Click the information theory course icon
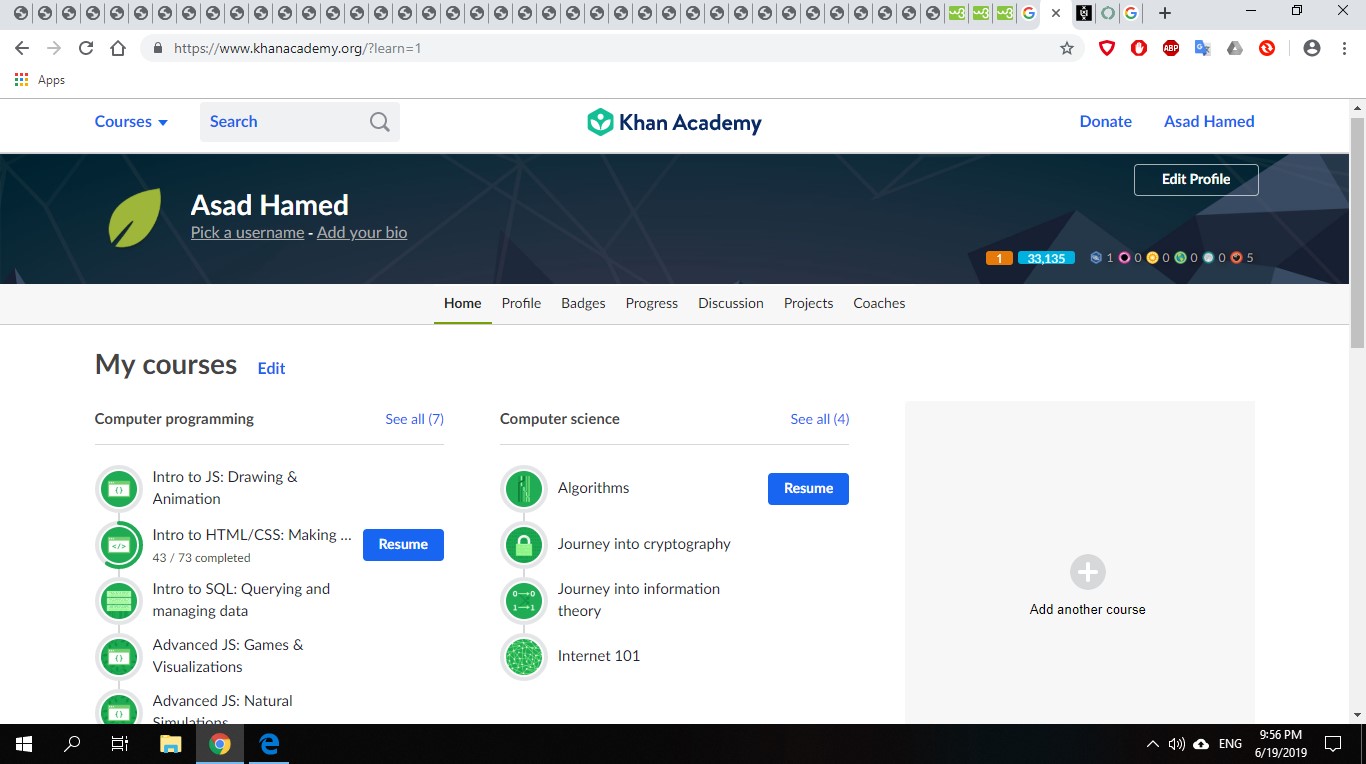The height and width of the screenshot is (764, 1366). [524, 601]
